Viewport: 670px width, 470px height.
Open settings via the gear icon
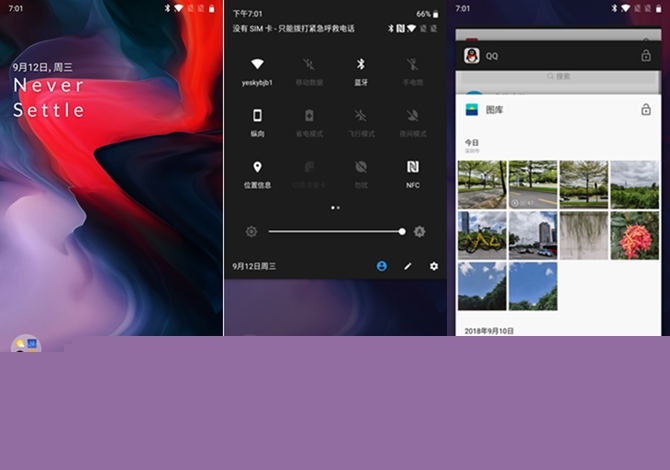click(434, 266)
